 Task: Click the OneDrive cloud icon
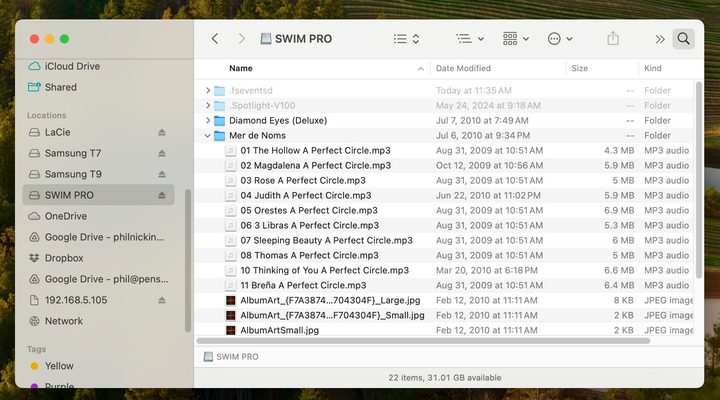coord(34,216)
